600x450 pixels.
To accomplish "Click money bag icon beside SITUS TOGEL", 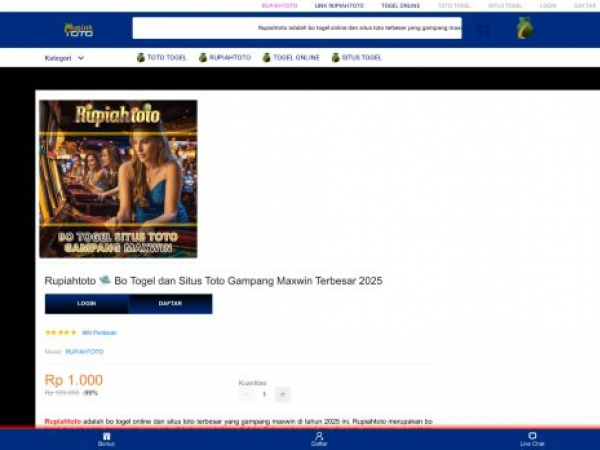I will coord(336,57).
